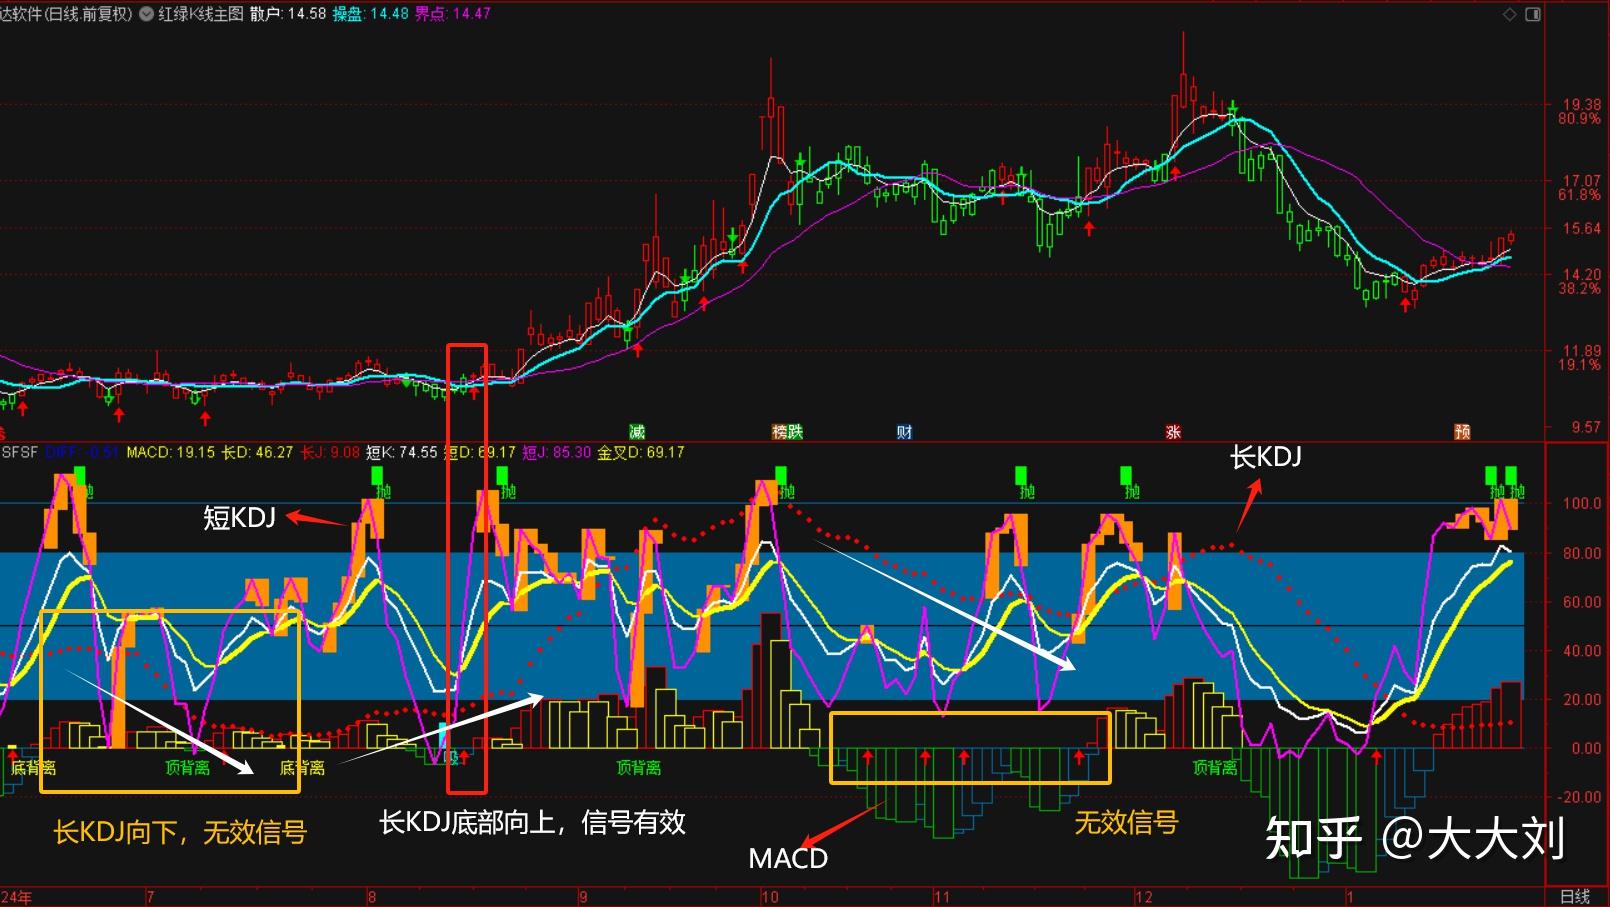Click the window layout icon at top right
1610x907 pixels.
[1533, 14]
